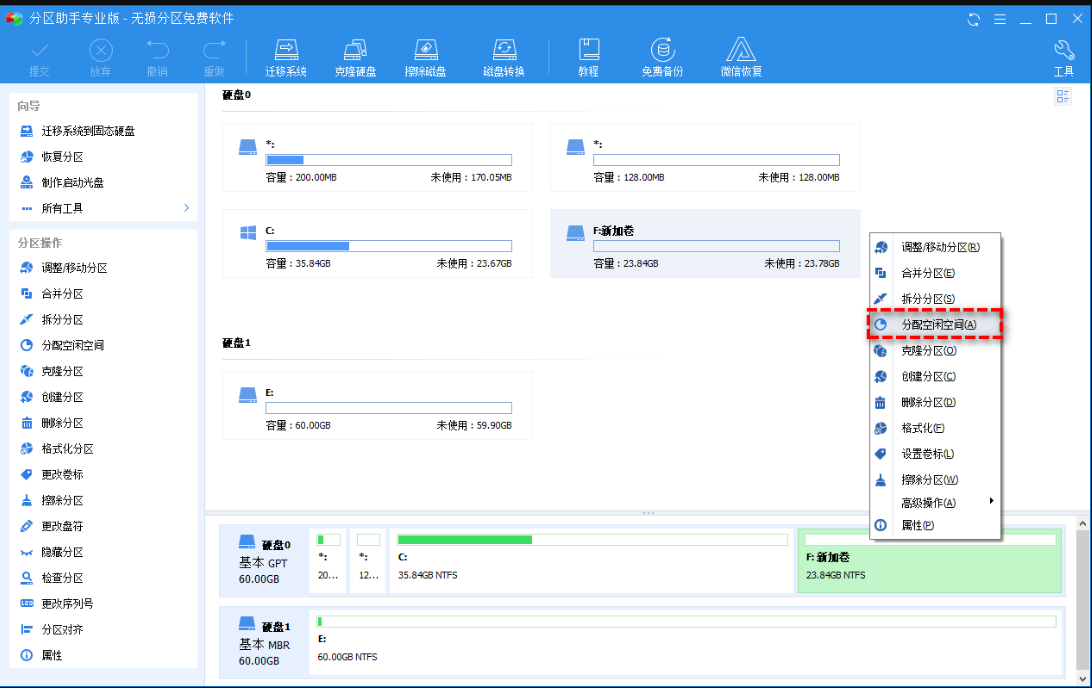Click 删除分区(D) in the context menu

click(935, 402)
